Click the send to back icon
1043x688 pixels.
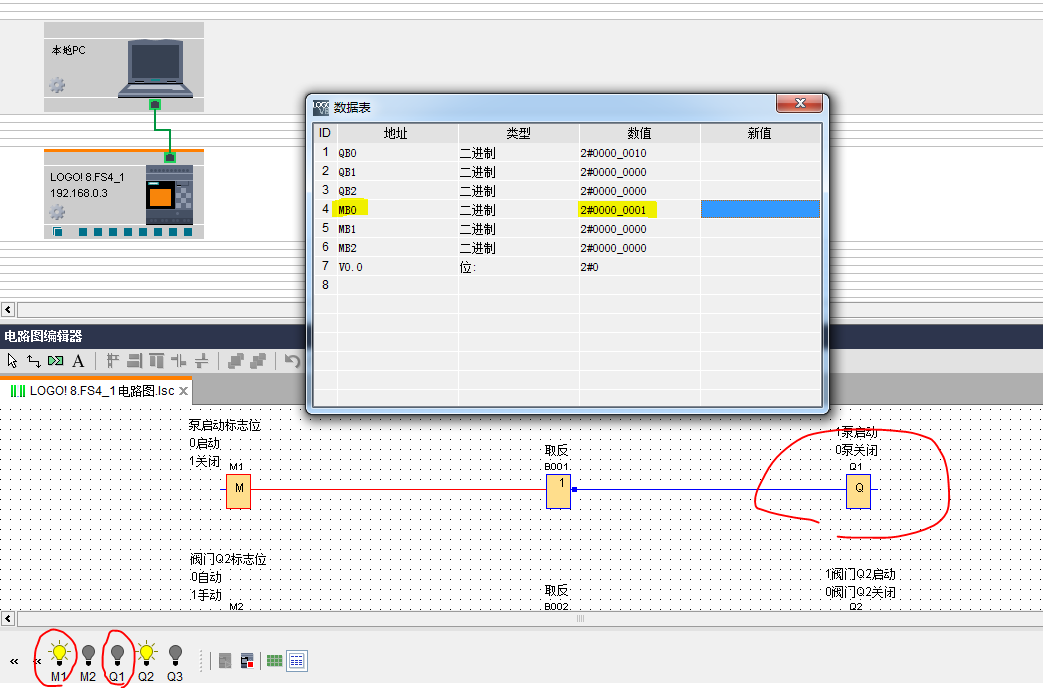click(x=258, y=361)
